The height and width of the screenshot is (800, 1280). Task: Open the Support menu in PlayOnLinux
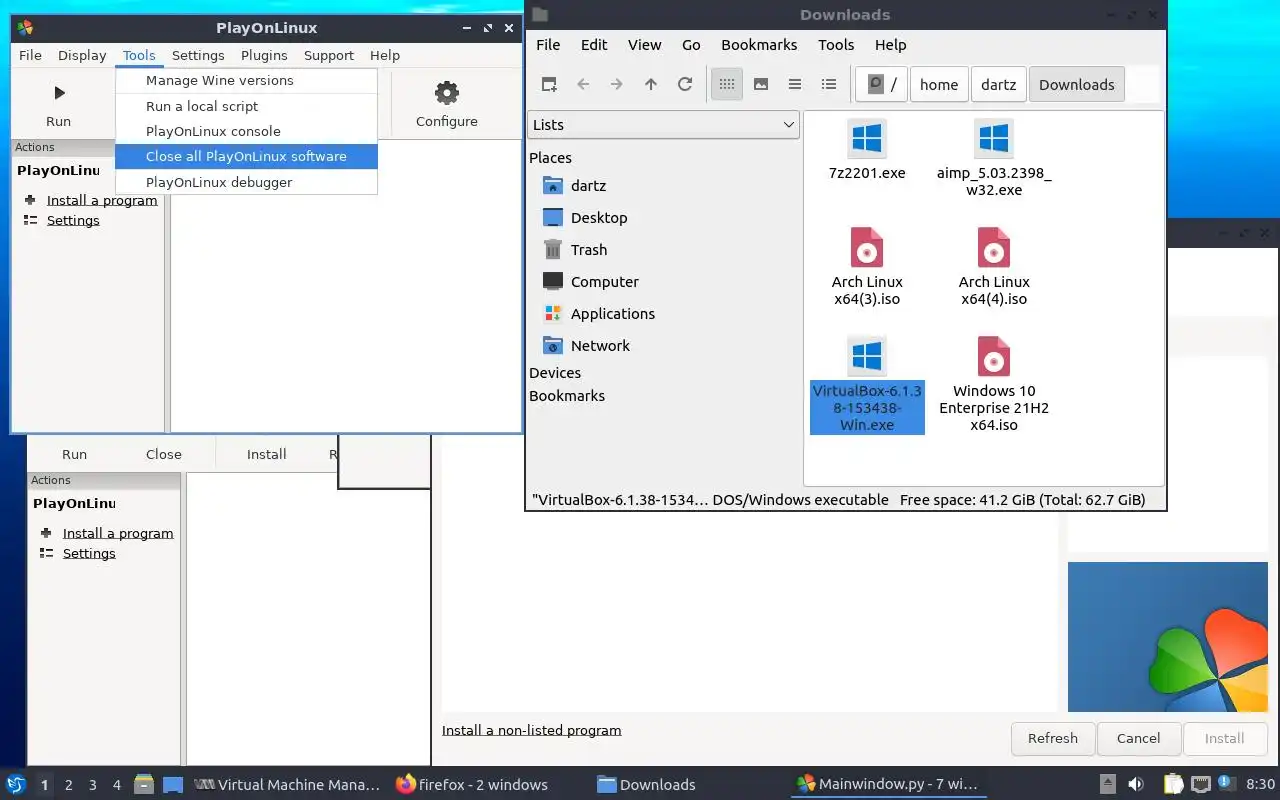click(x=329, y=56)
